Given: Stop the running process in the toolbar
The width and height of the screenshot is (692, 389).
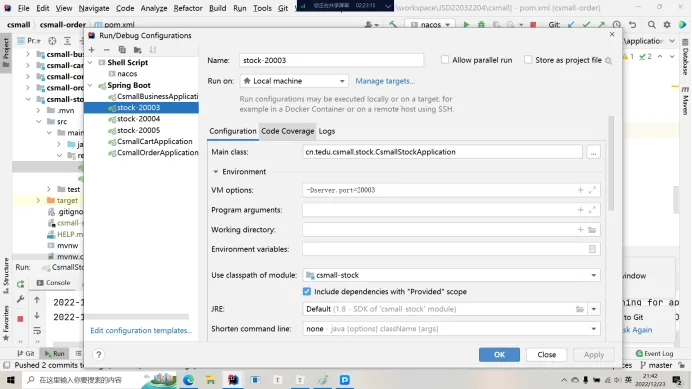Looking at the screenshot, I should pos(533,25).
